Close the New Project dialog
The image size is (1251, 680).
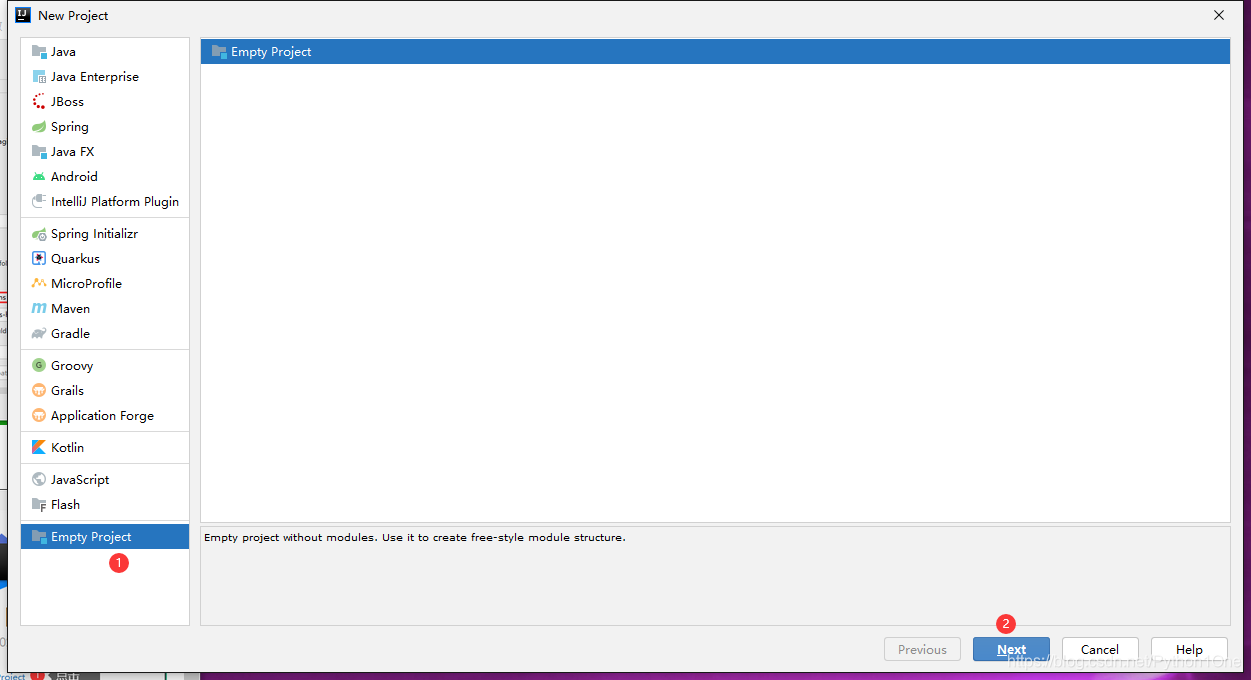click(x=1219, y=15)
